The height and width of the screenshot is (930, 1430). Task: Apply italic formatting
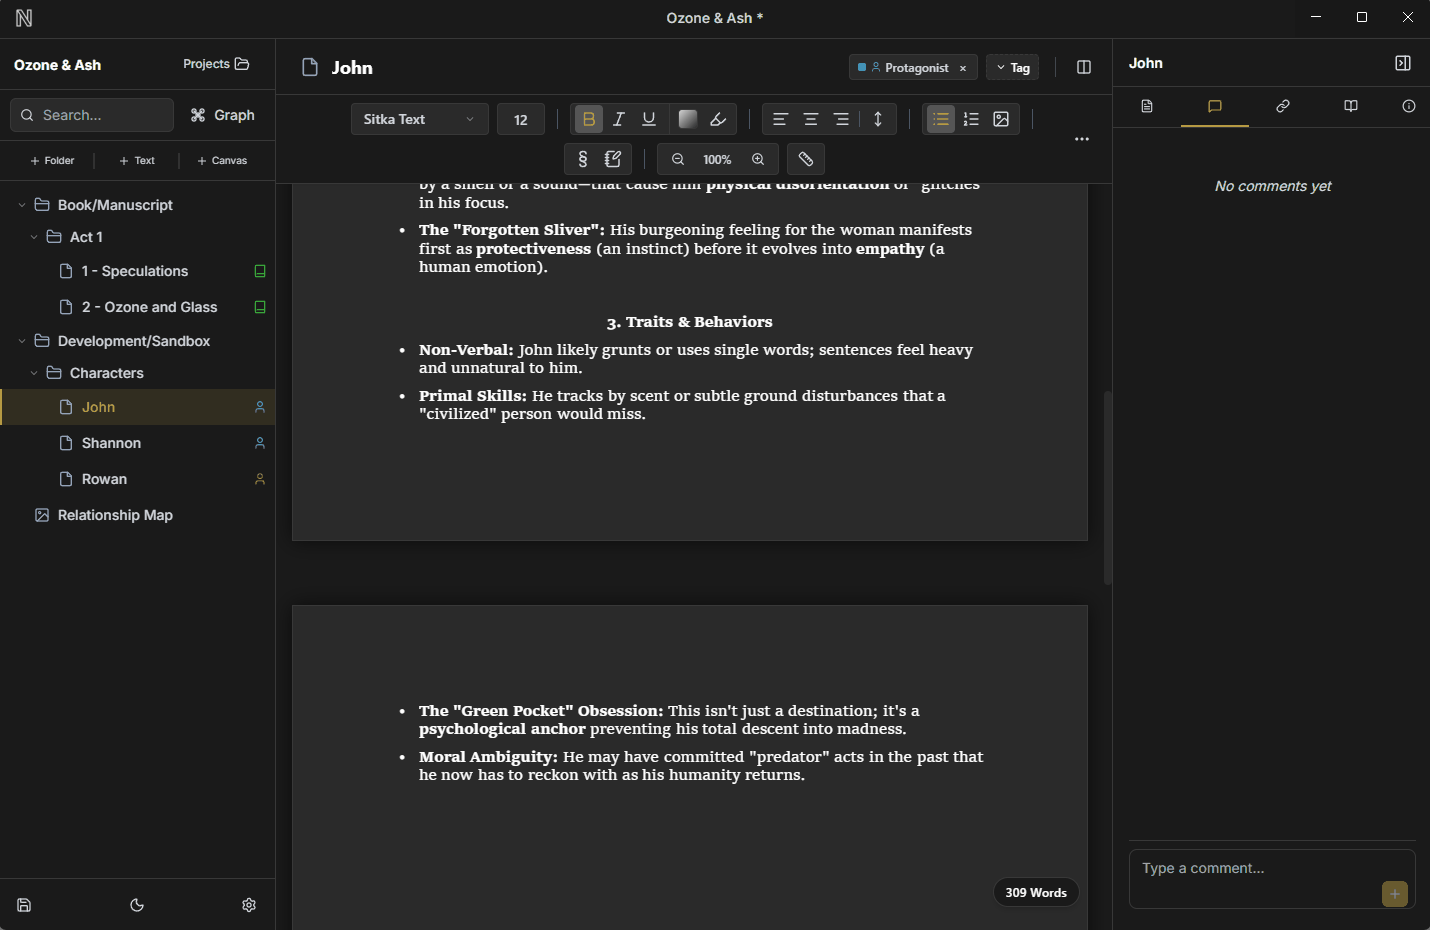click(618, 118)
